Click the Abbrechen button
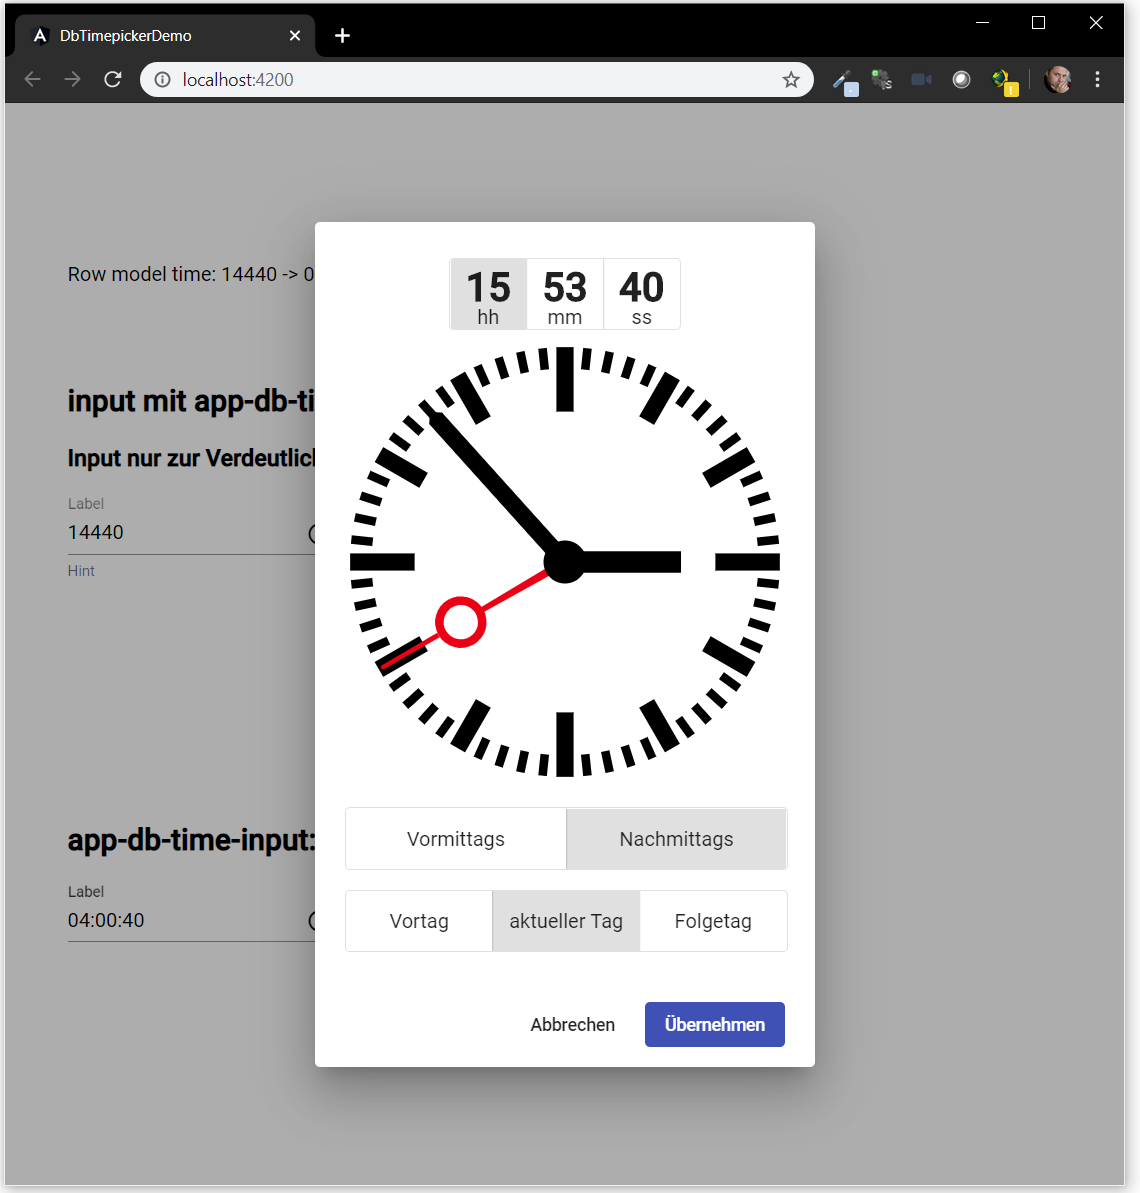The height and width of the screenshot is (1193, 1140). tap(573, 1025)
